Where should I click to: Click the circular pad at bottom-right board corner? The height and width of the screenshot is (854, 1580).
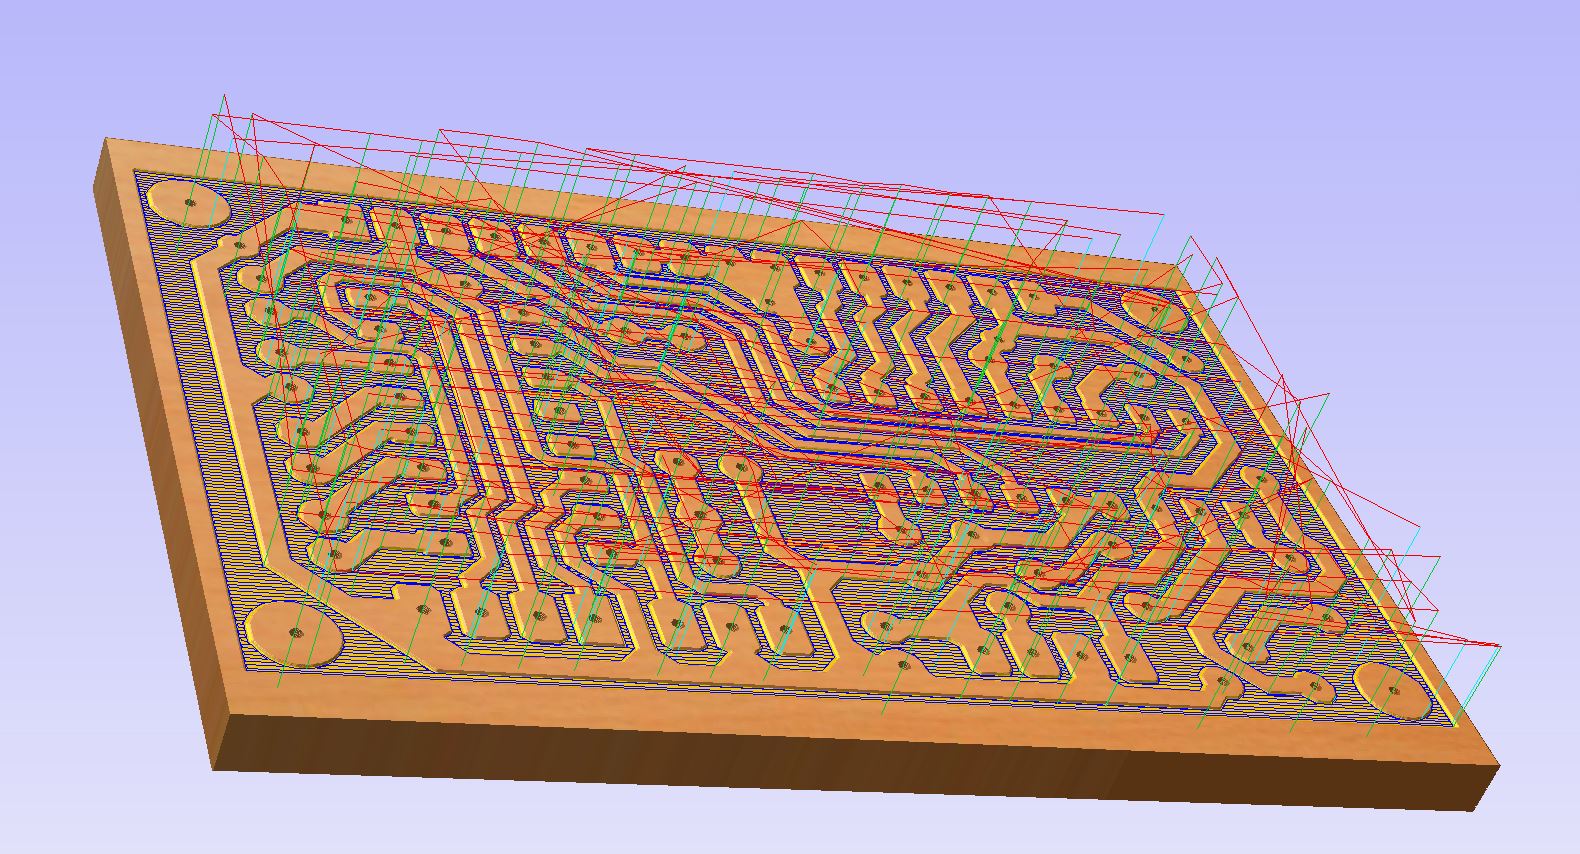[x=1394, y=691]
